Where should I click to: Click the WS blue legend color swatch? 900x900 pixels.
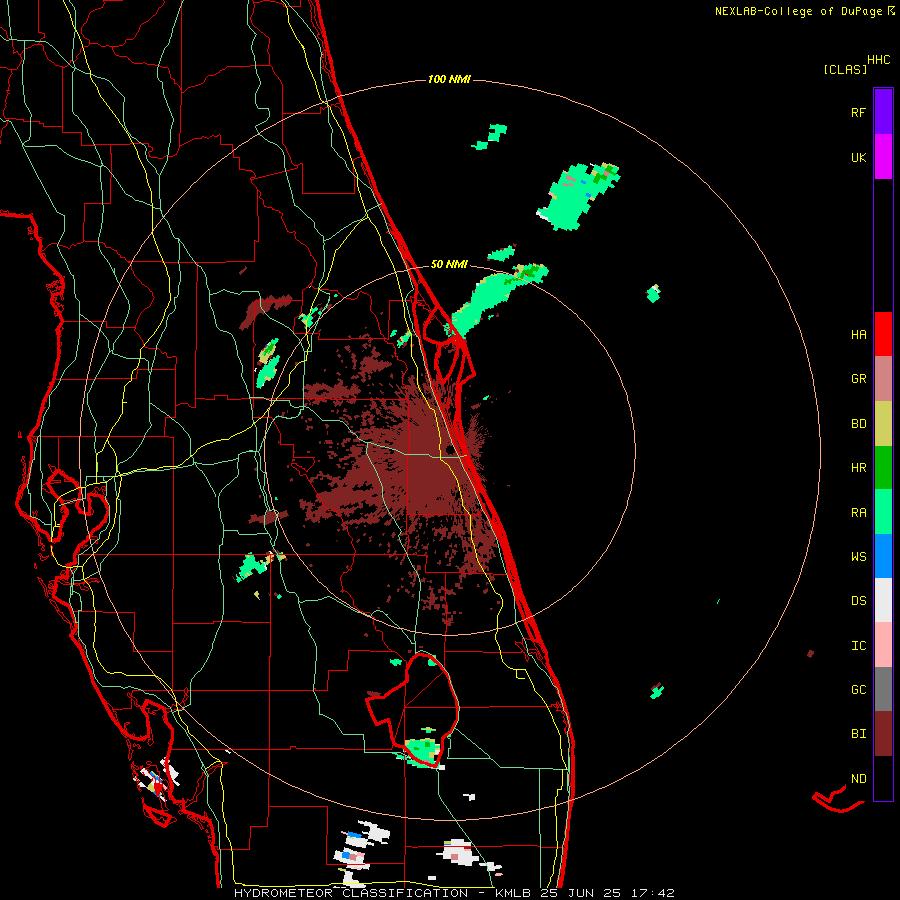883,556
